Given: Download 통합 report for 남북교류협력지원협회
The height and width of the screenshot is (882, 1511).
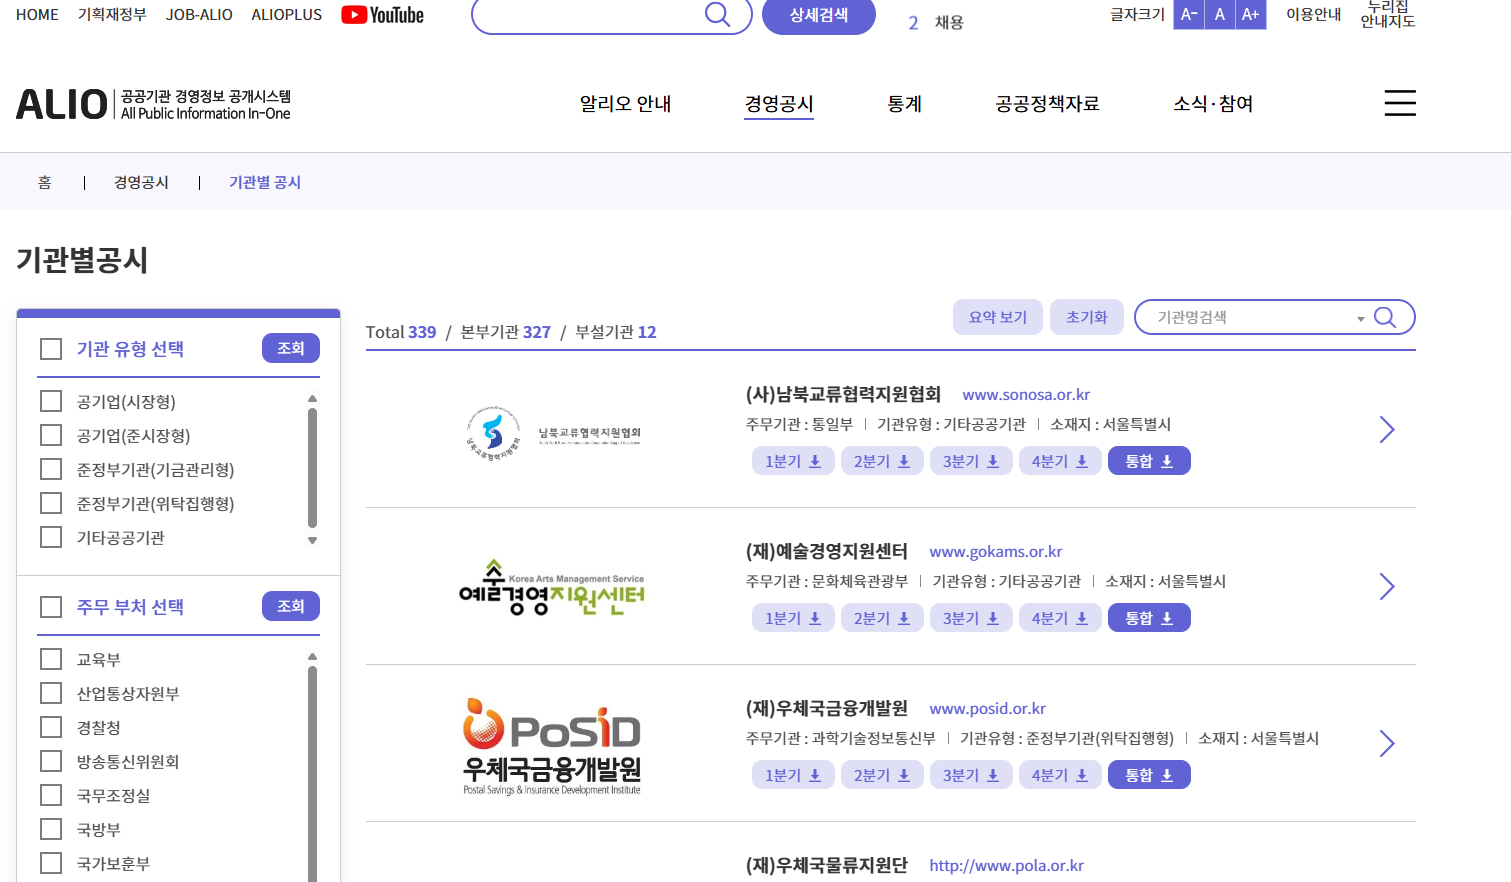Looking at the screenshot, I should [x=1148, y=460].
